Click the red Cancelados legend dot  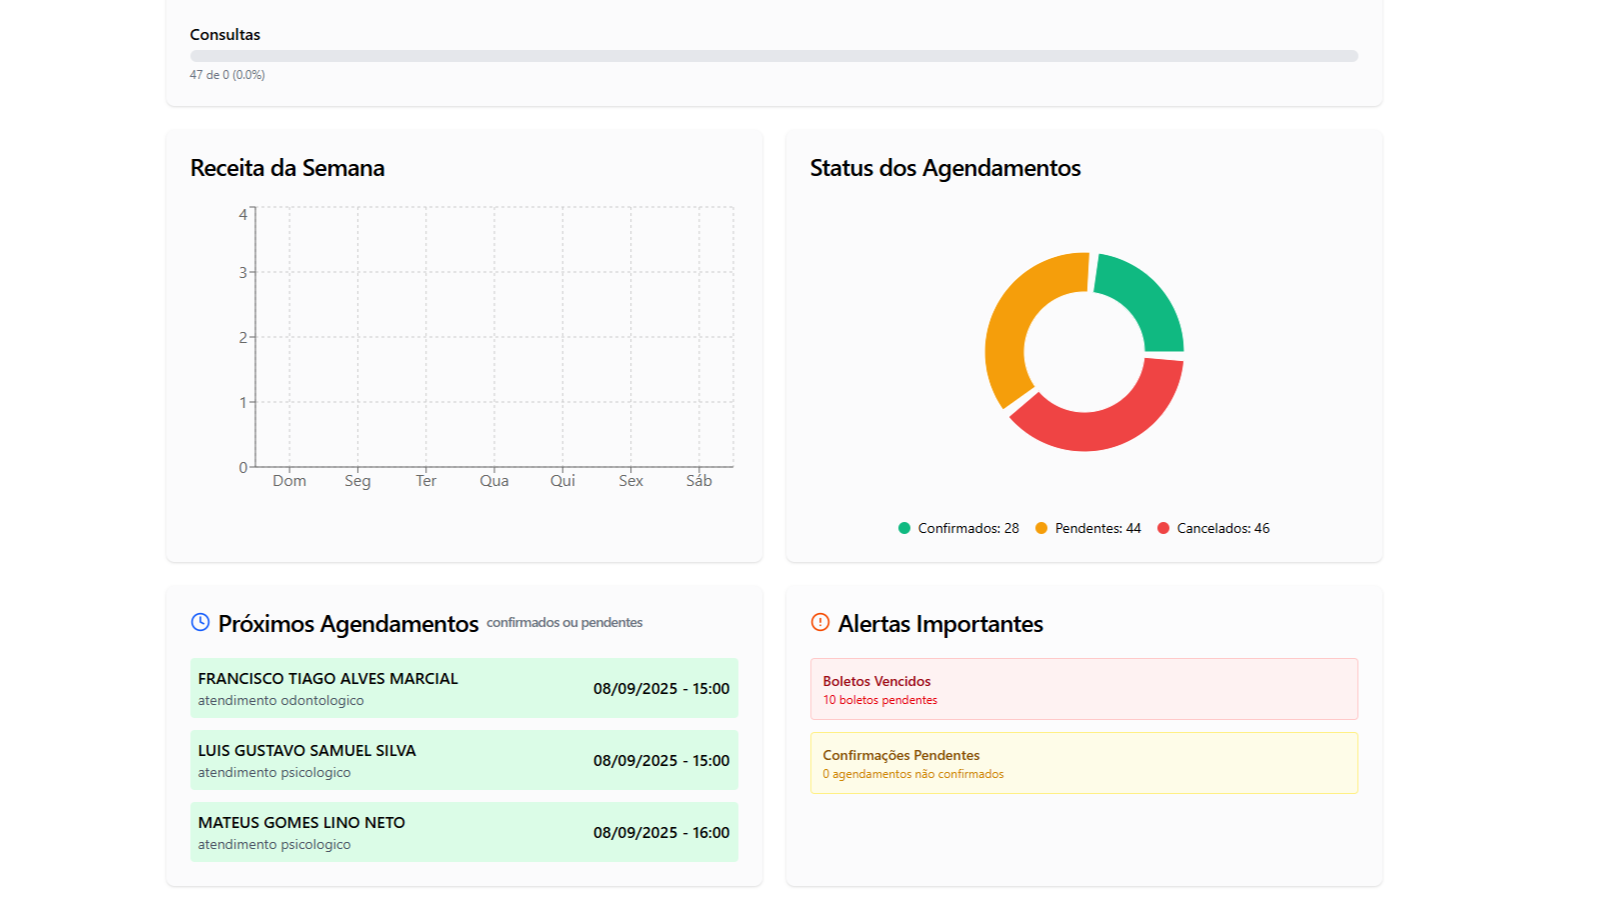(1163, 528)
